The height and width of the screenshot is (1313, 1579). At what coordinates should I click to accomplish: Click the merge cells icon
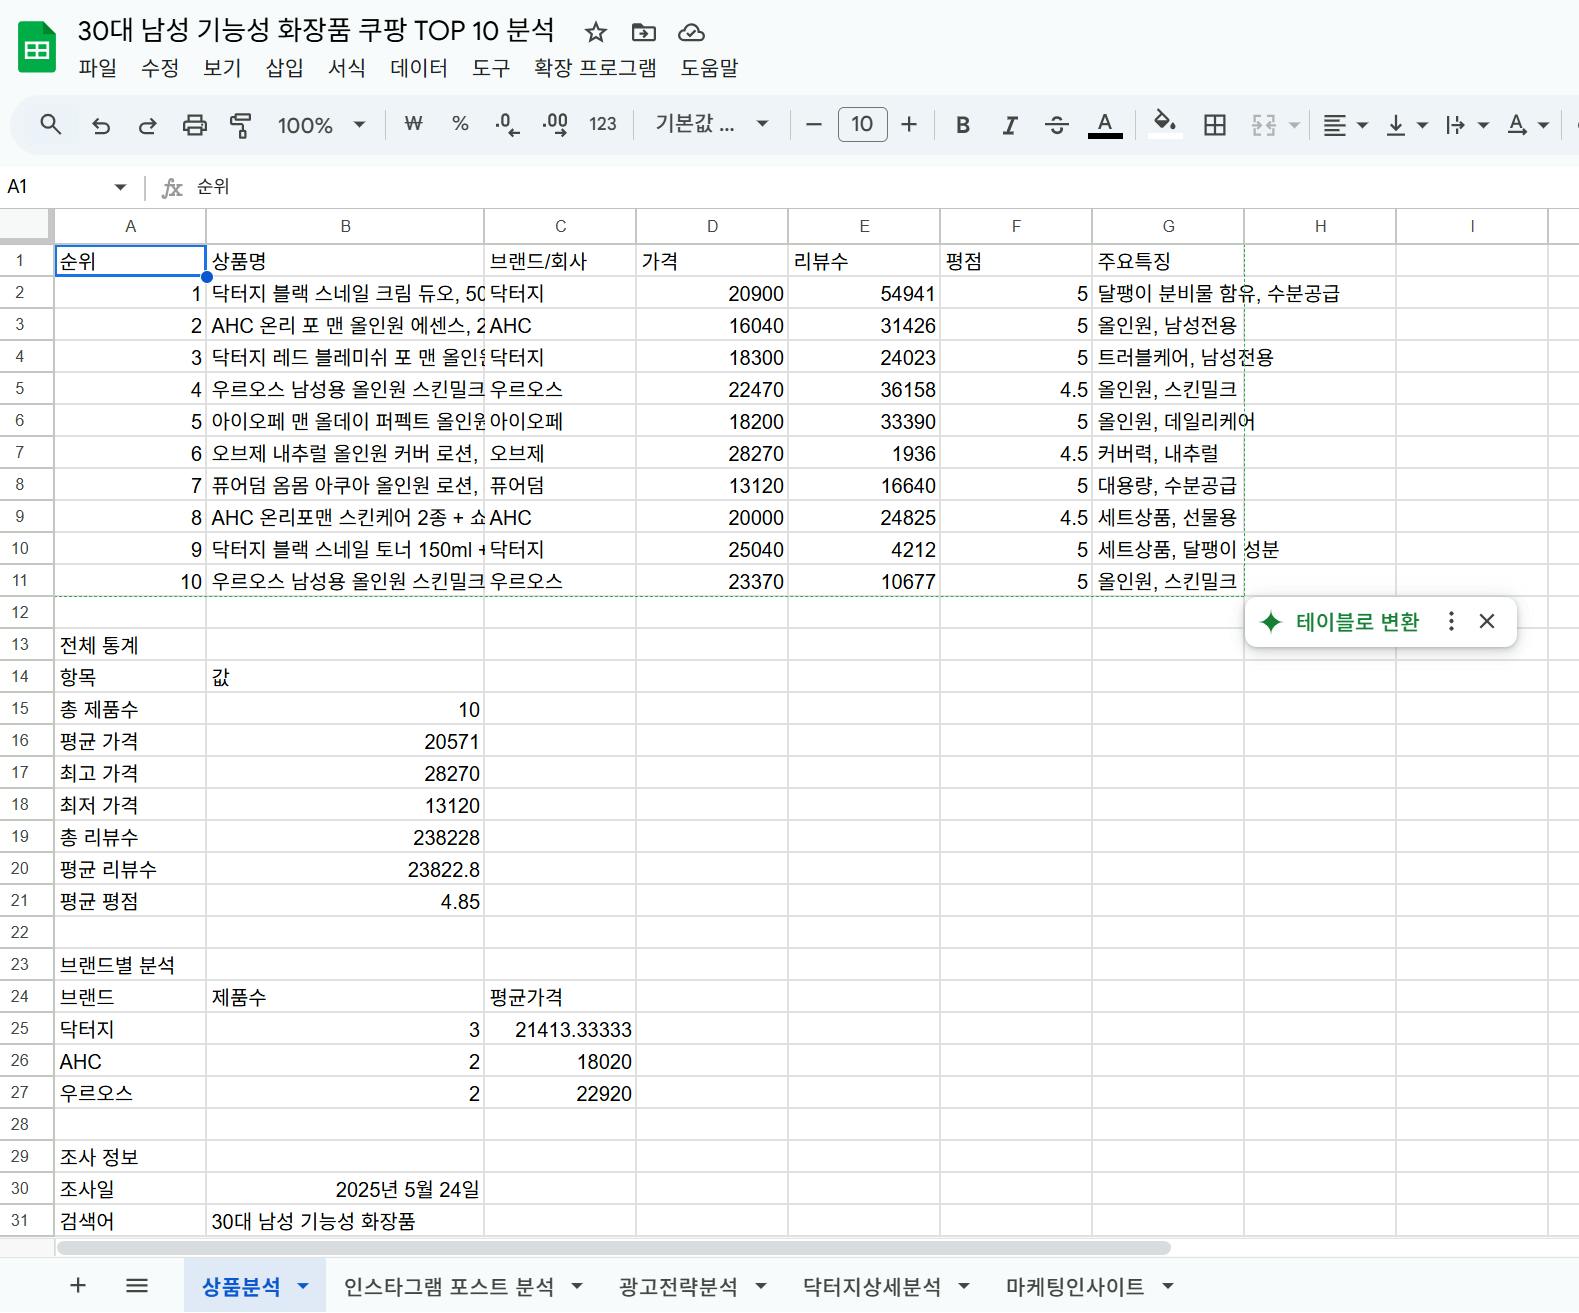click(1264, 125)
